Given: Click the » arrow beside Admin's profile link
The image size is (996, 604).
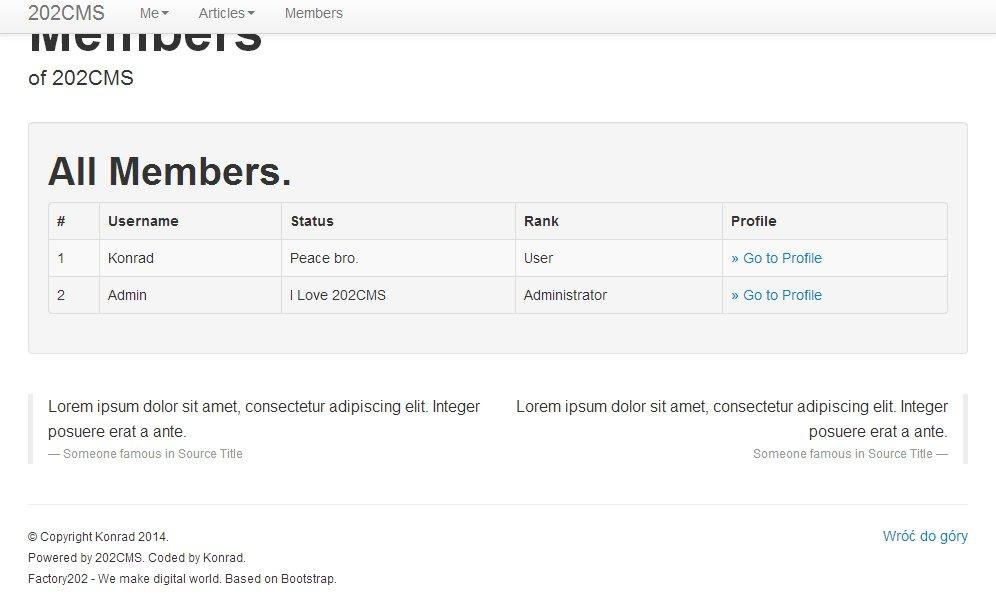Looking at the screenshot, I should pyautogui.click(x=735, y=295).
